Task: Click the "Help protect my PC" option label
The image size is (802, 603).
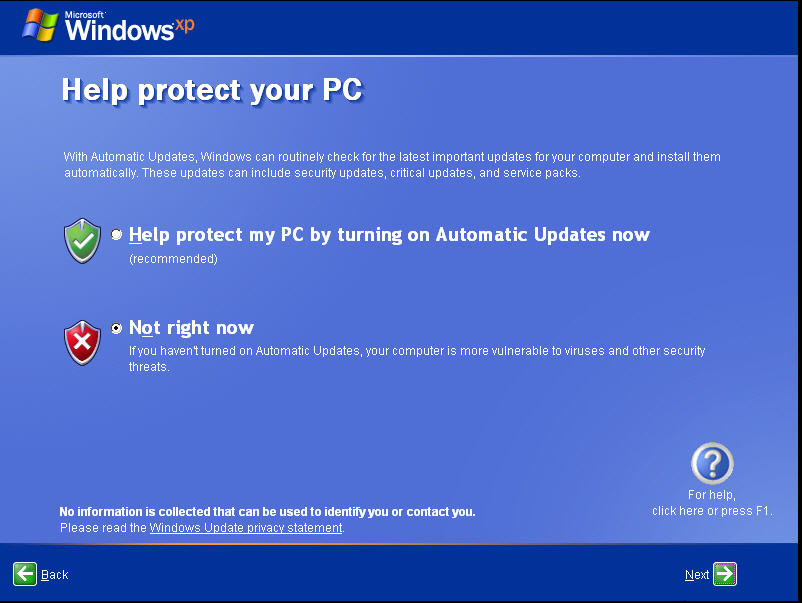Action: coord(390,235)
